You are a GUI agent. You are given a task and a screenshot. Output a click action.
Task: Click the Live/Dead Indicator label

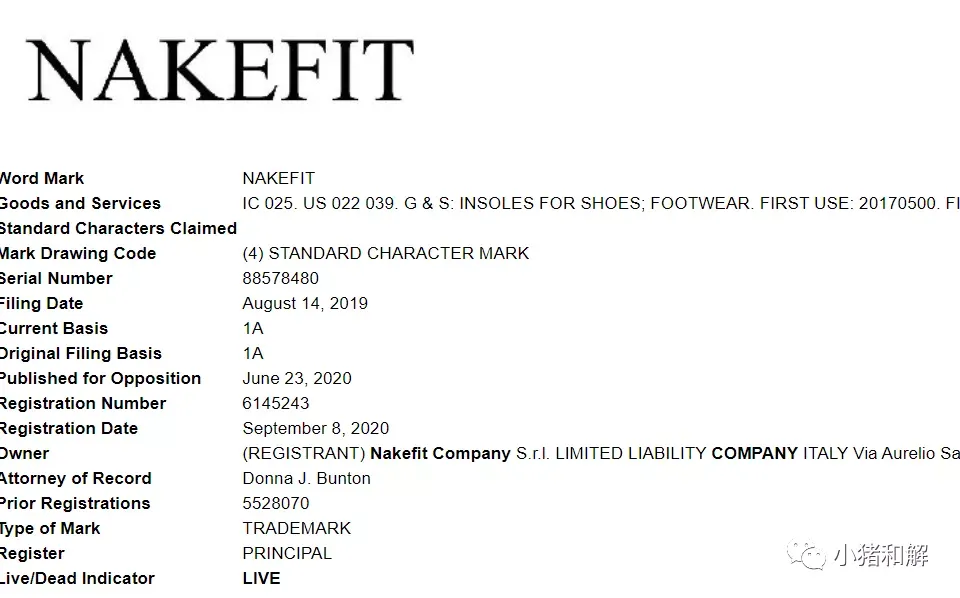pyautogui.click(x=77, y=578)
